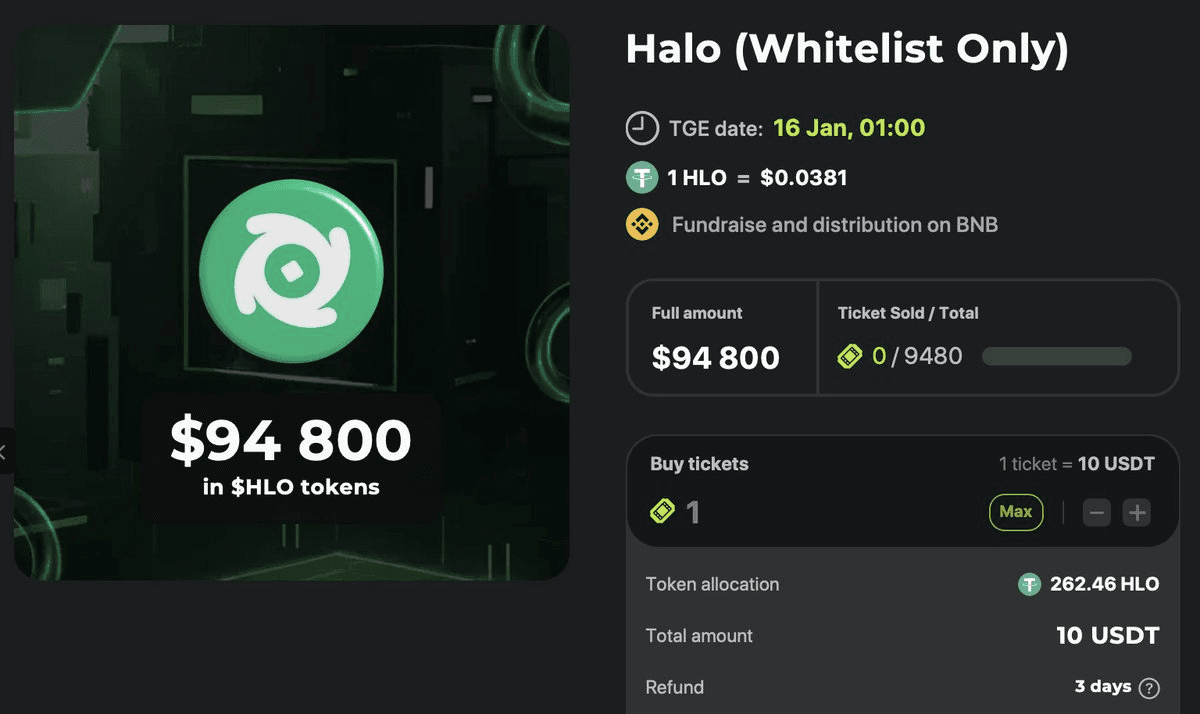Decrease ticket count with minus button
Image resolution: width=1200 pixels, height=714 pixels.
[x=1097, y=513]
